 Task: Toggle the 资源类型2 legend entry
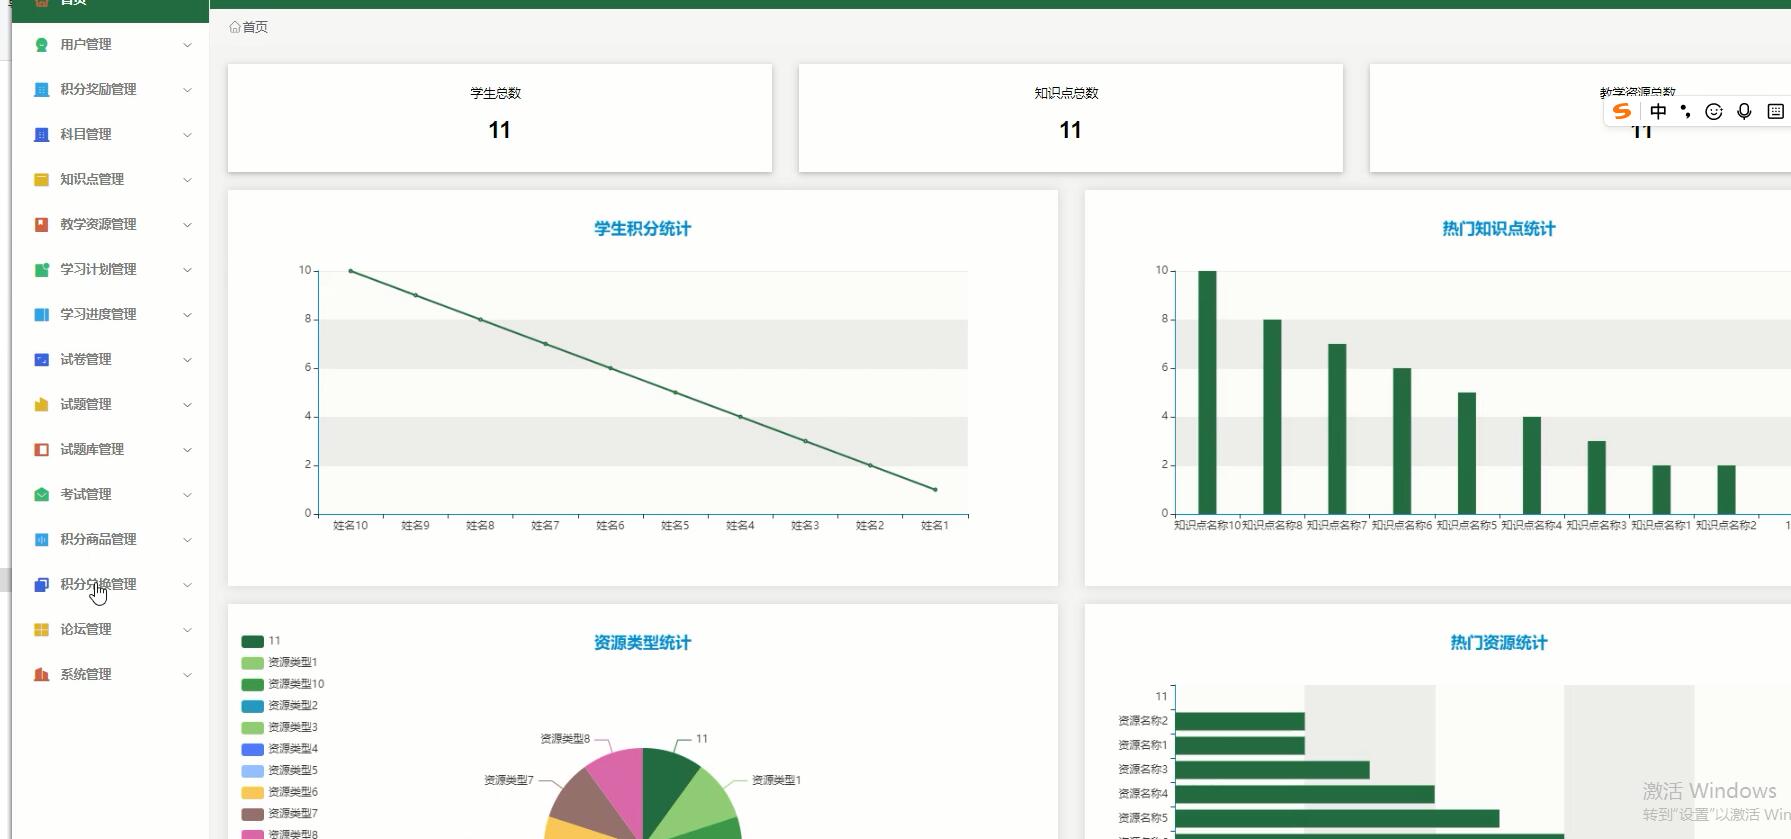click(279, 706)
